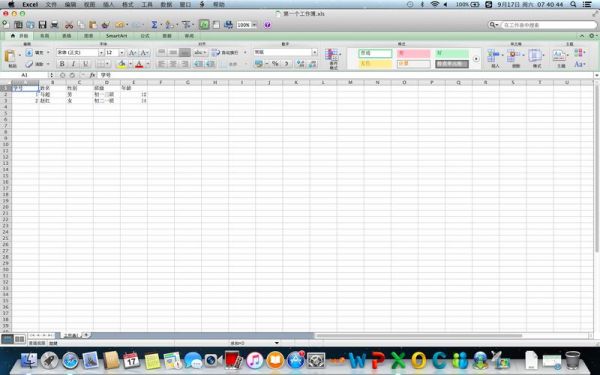Click the Print icon in toolbar
The width and height of the screenshot is (600, 375).
tap(55, 25)
